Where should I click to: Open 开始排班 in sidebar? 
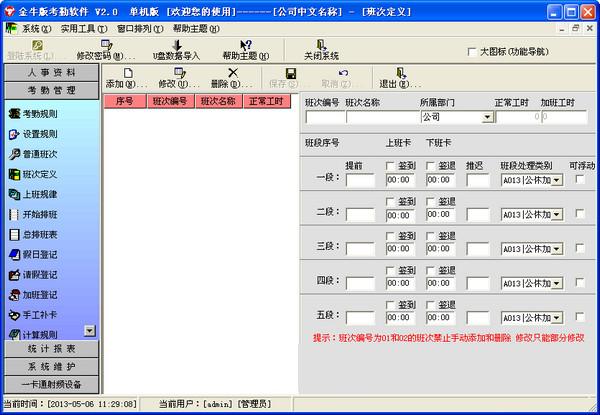click(x=33, y=215)
